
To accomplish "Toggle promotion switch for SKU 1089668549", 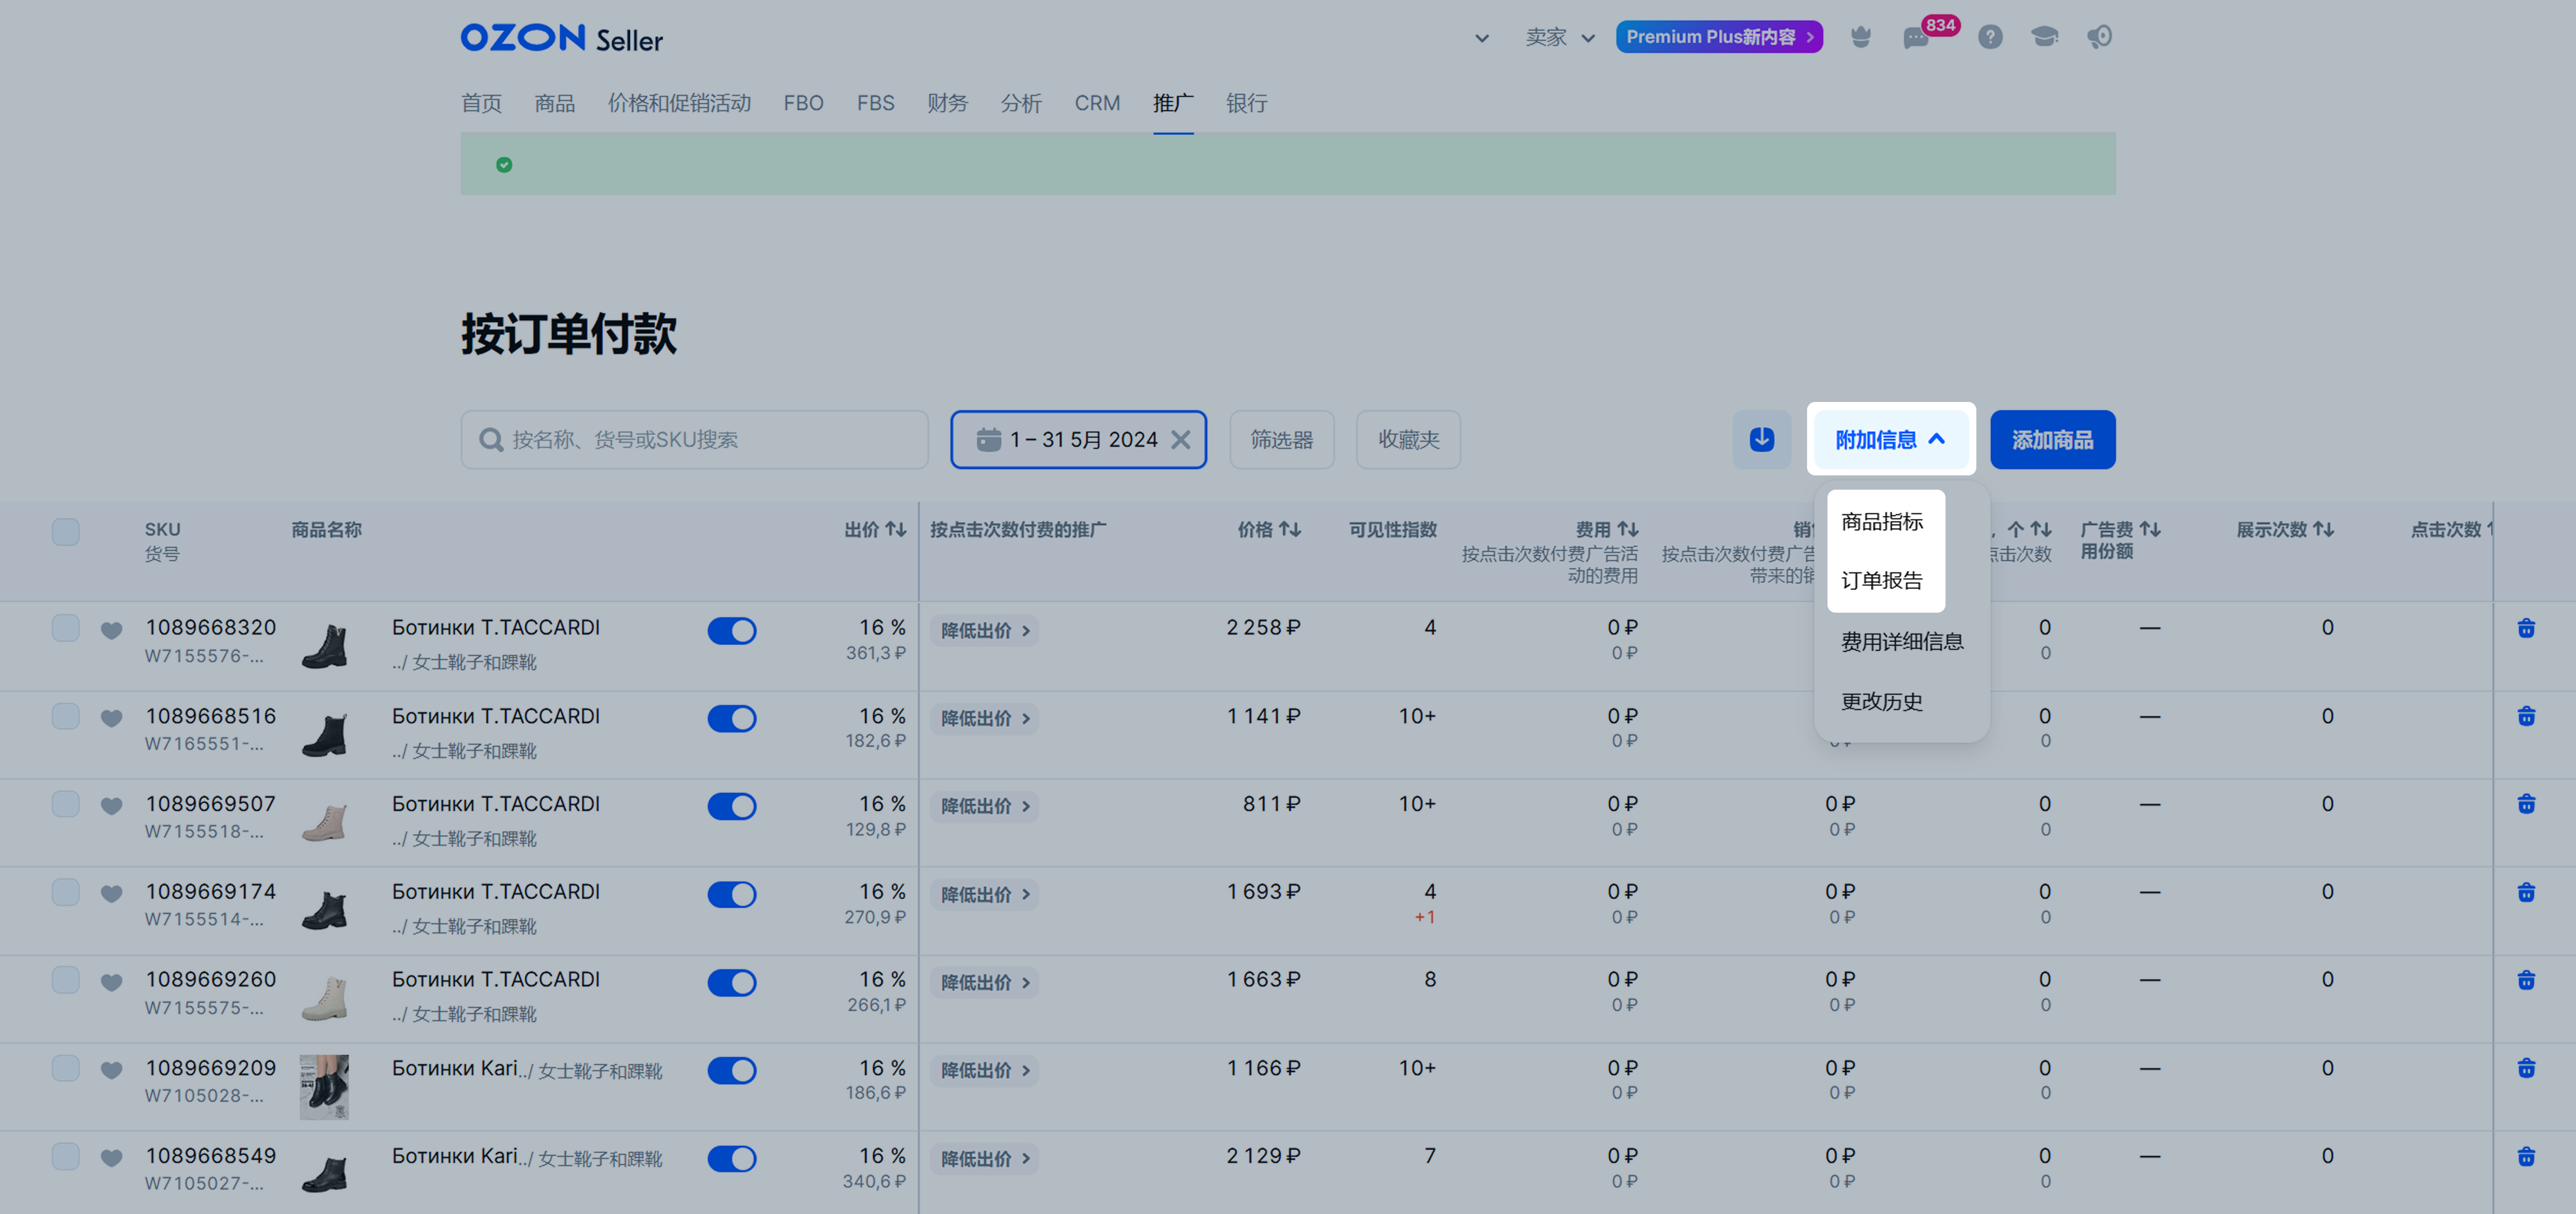I will click(x=731, y=1158).
